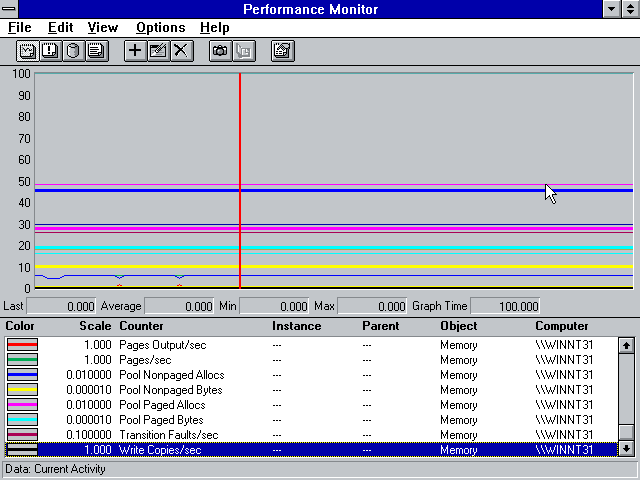Switch to Chart view toolbar icon

tap(28, 51)
